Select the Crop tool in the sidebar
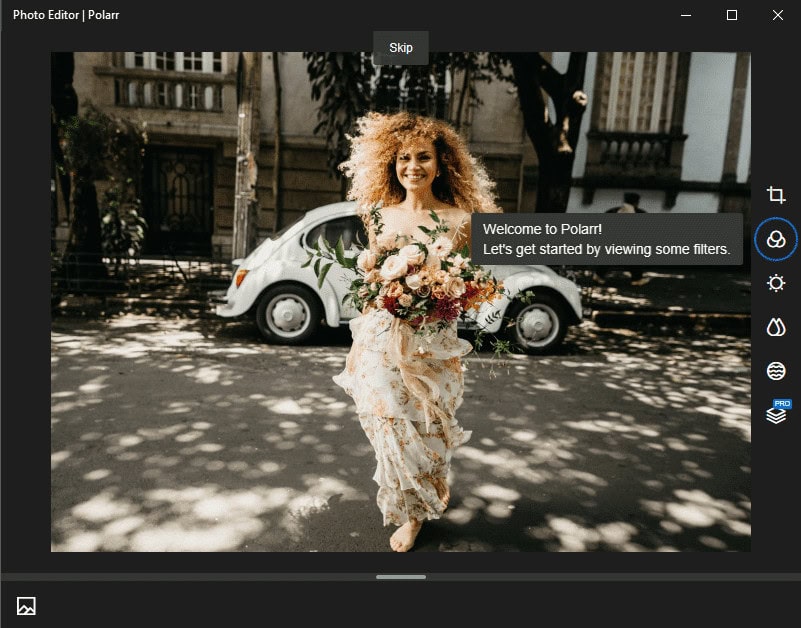 click(x=777, y=195)
